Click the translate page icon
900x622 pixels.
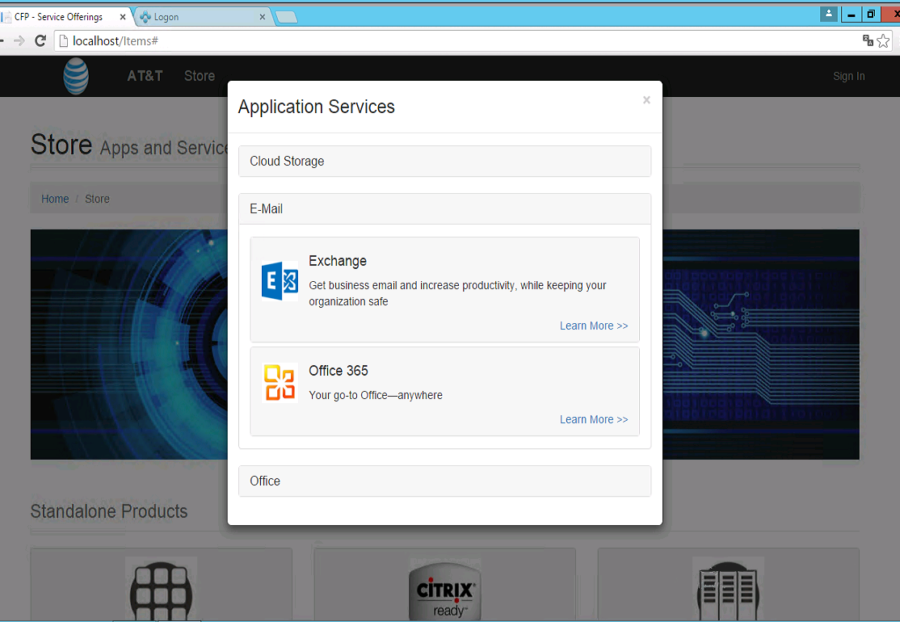(868, 40)
